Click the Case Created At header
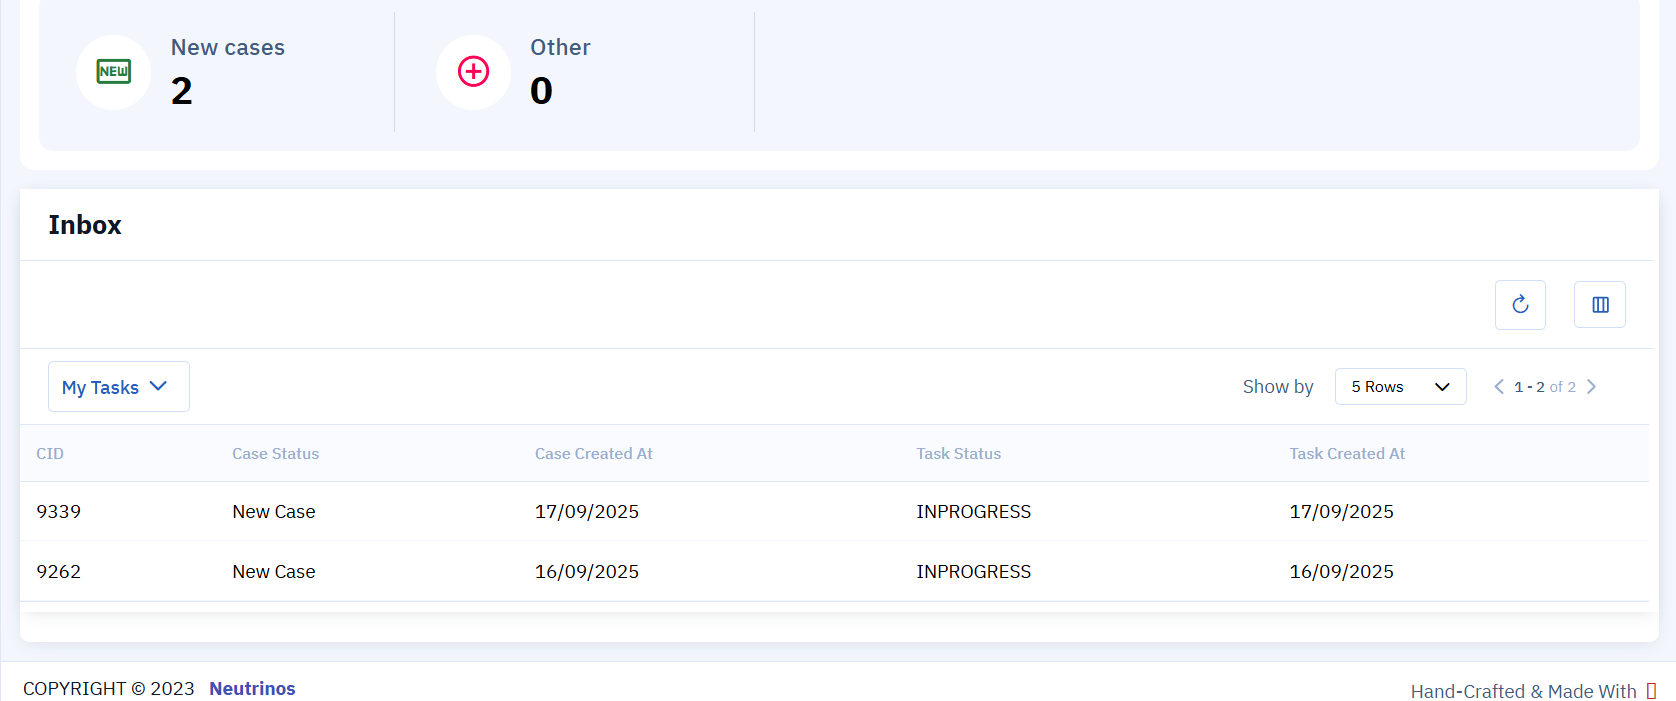The height and width of the screenshot is (701, 1676). click(x=593, y=454)
